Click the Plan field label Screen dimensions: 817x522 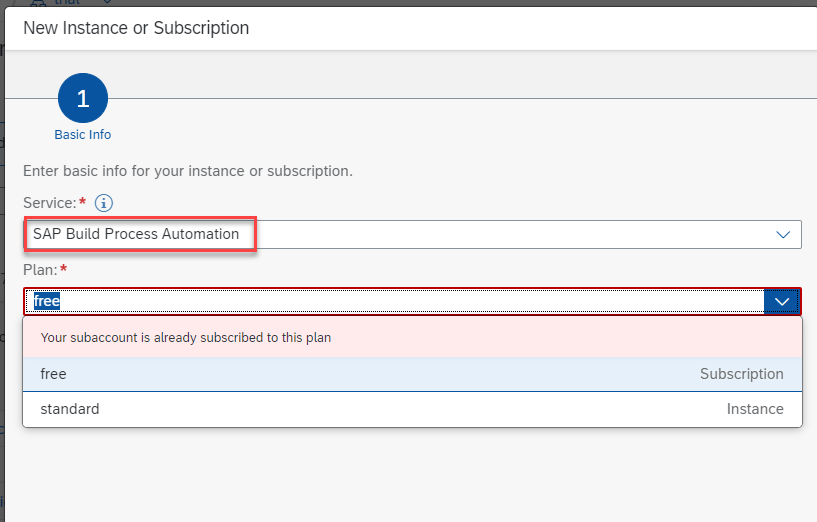pyautogui.click(x=40, y=270)
